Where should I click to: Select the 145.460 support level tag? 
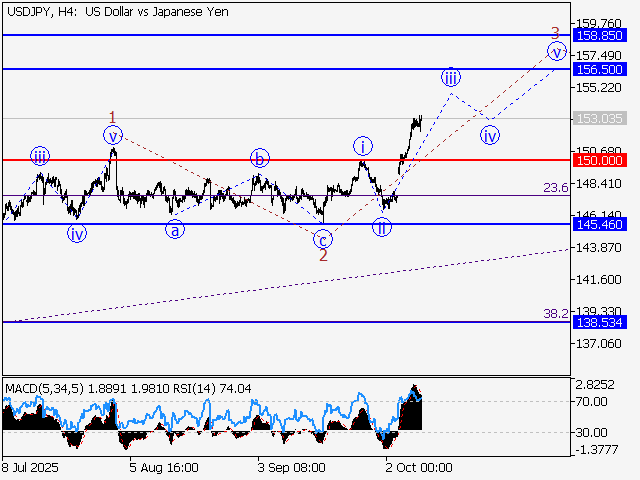(x=599, y=224)
